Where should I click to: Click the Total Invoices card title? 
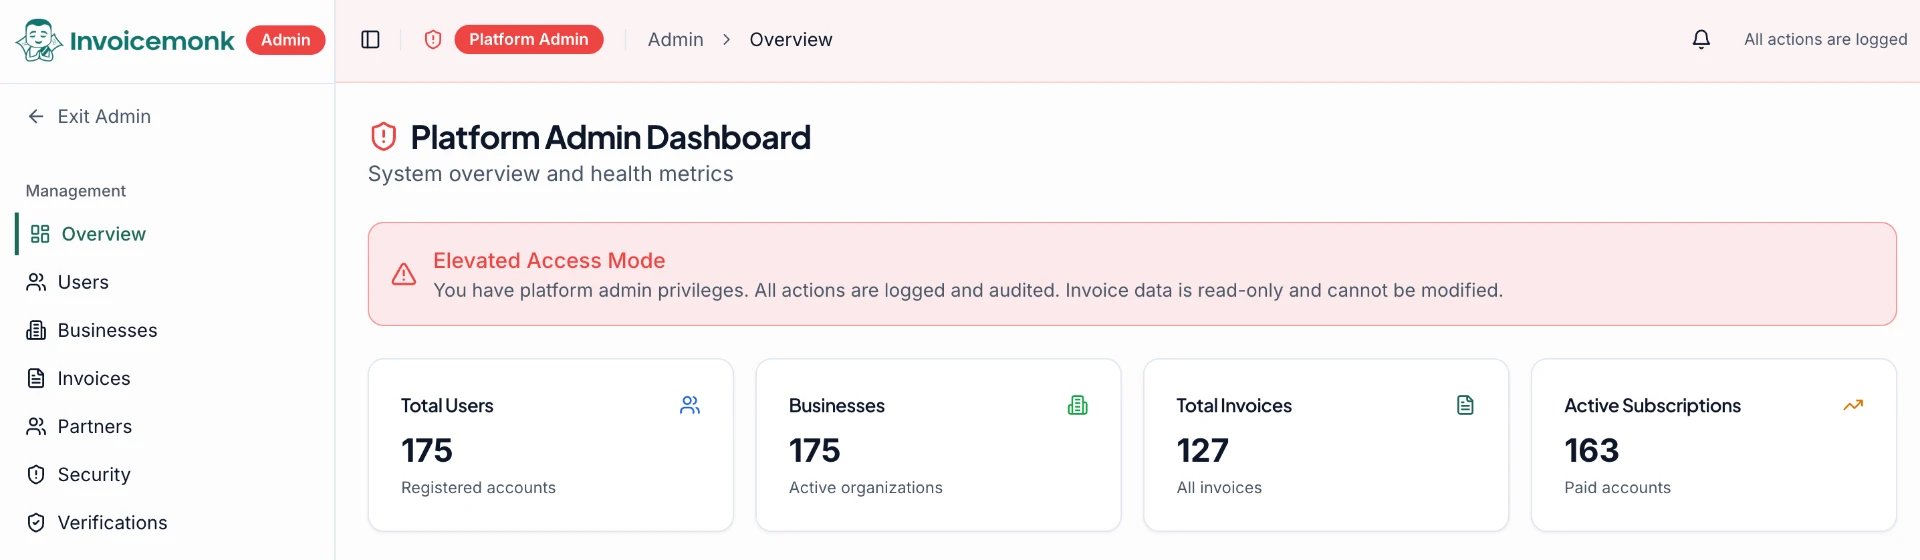1234,406
